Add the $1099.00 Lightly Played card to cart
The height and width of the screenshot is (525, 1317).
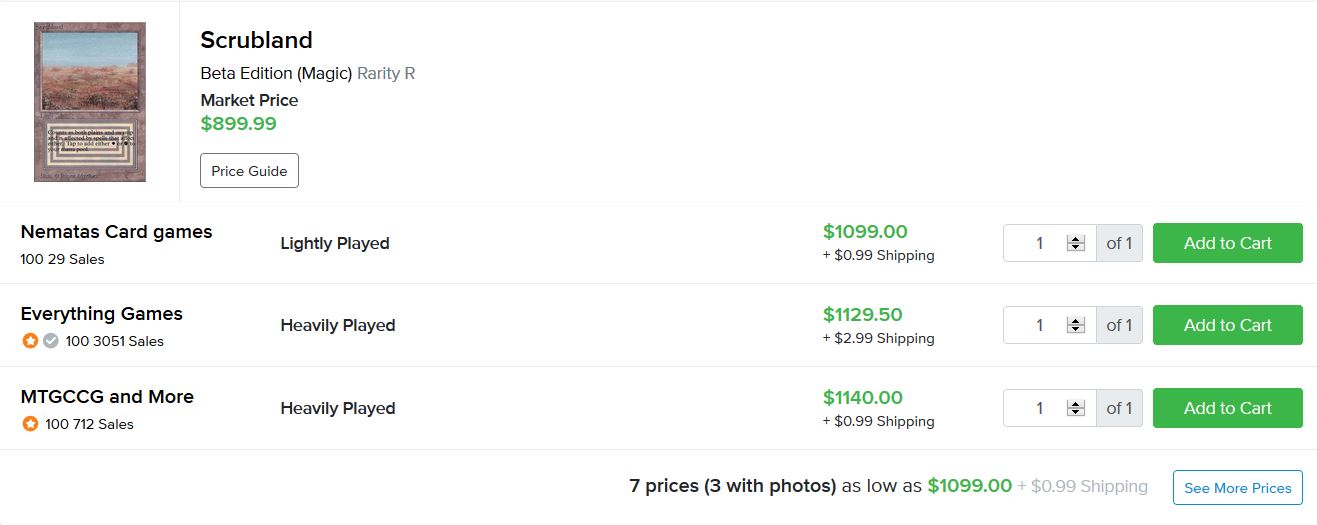1227,243
